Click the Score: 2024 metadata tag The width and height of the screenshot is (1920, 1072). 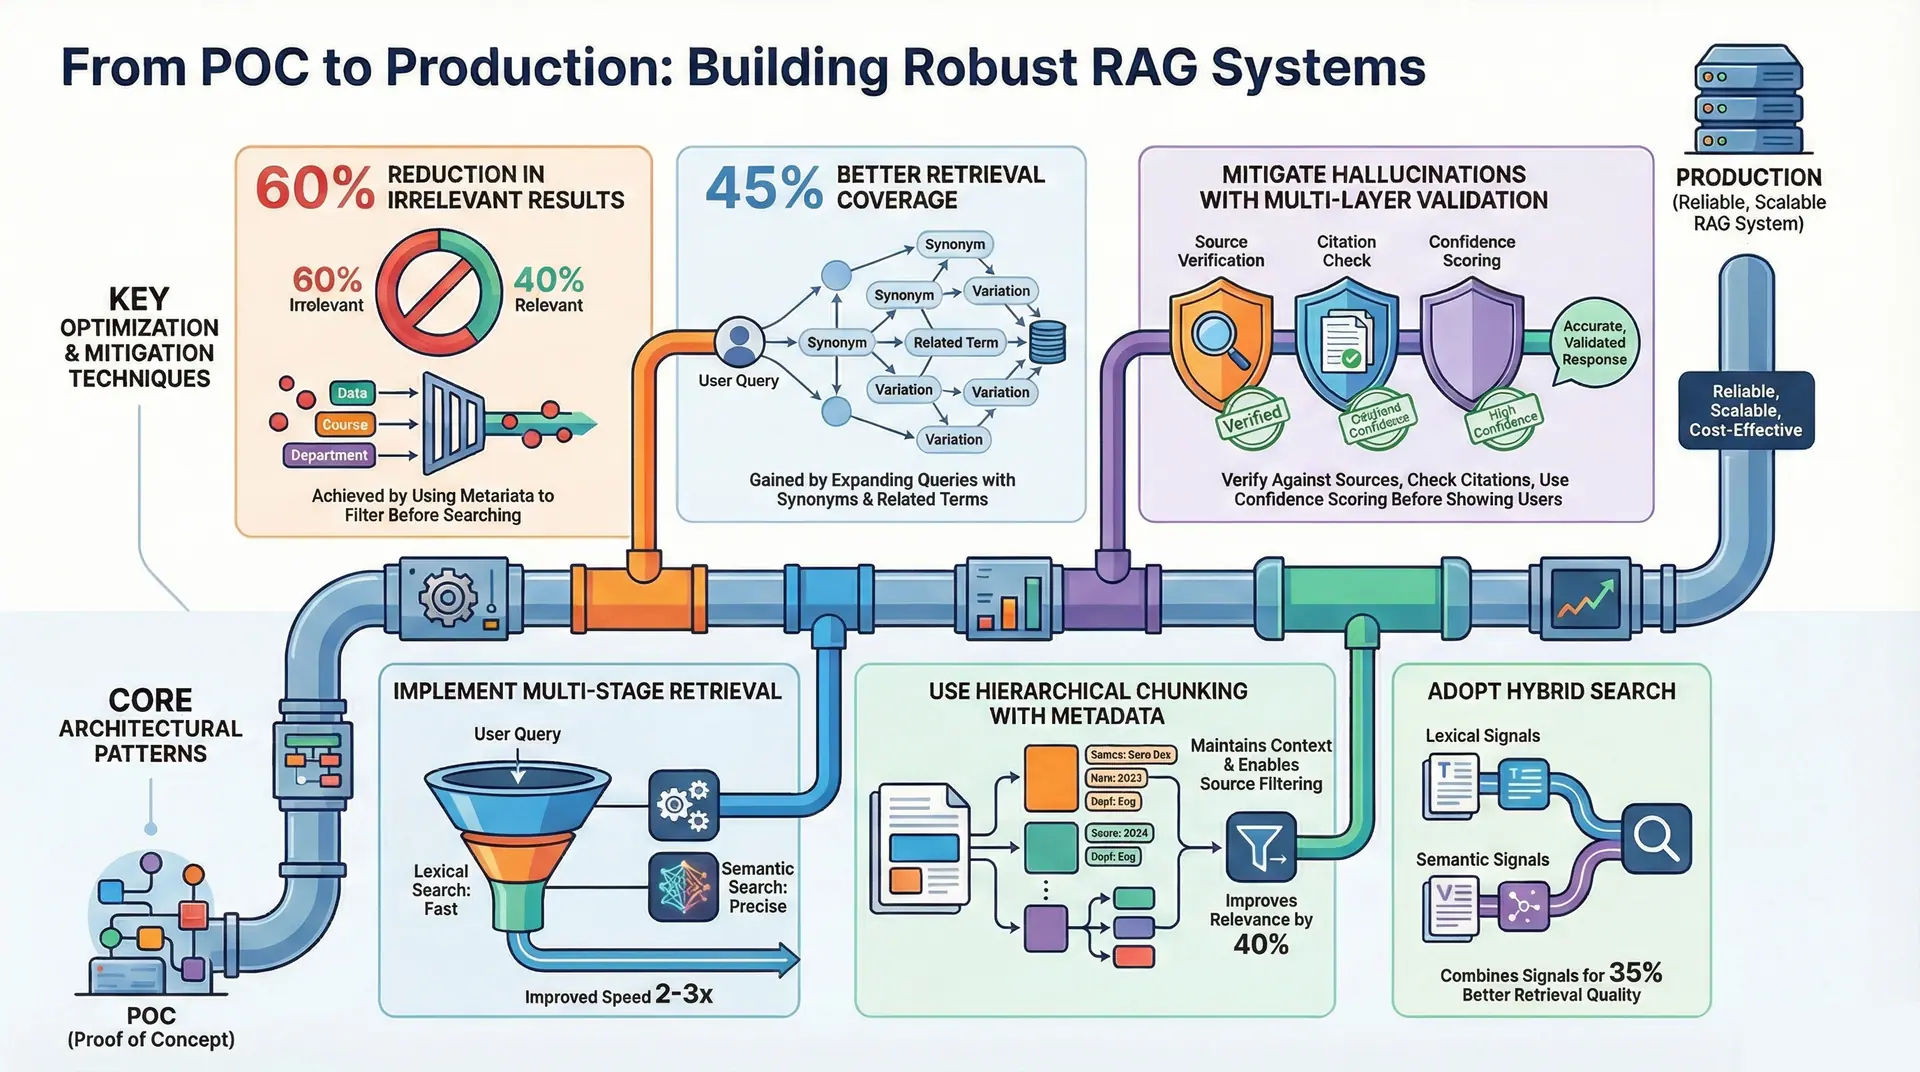[x=1120, y=833]
